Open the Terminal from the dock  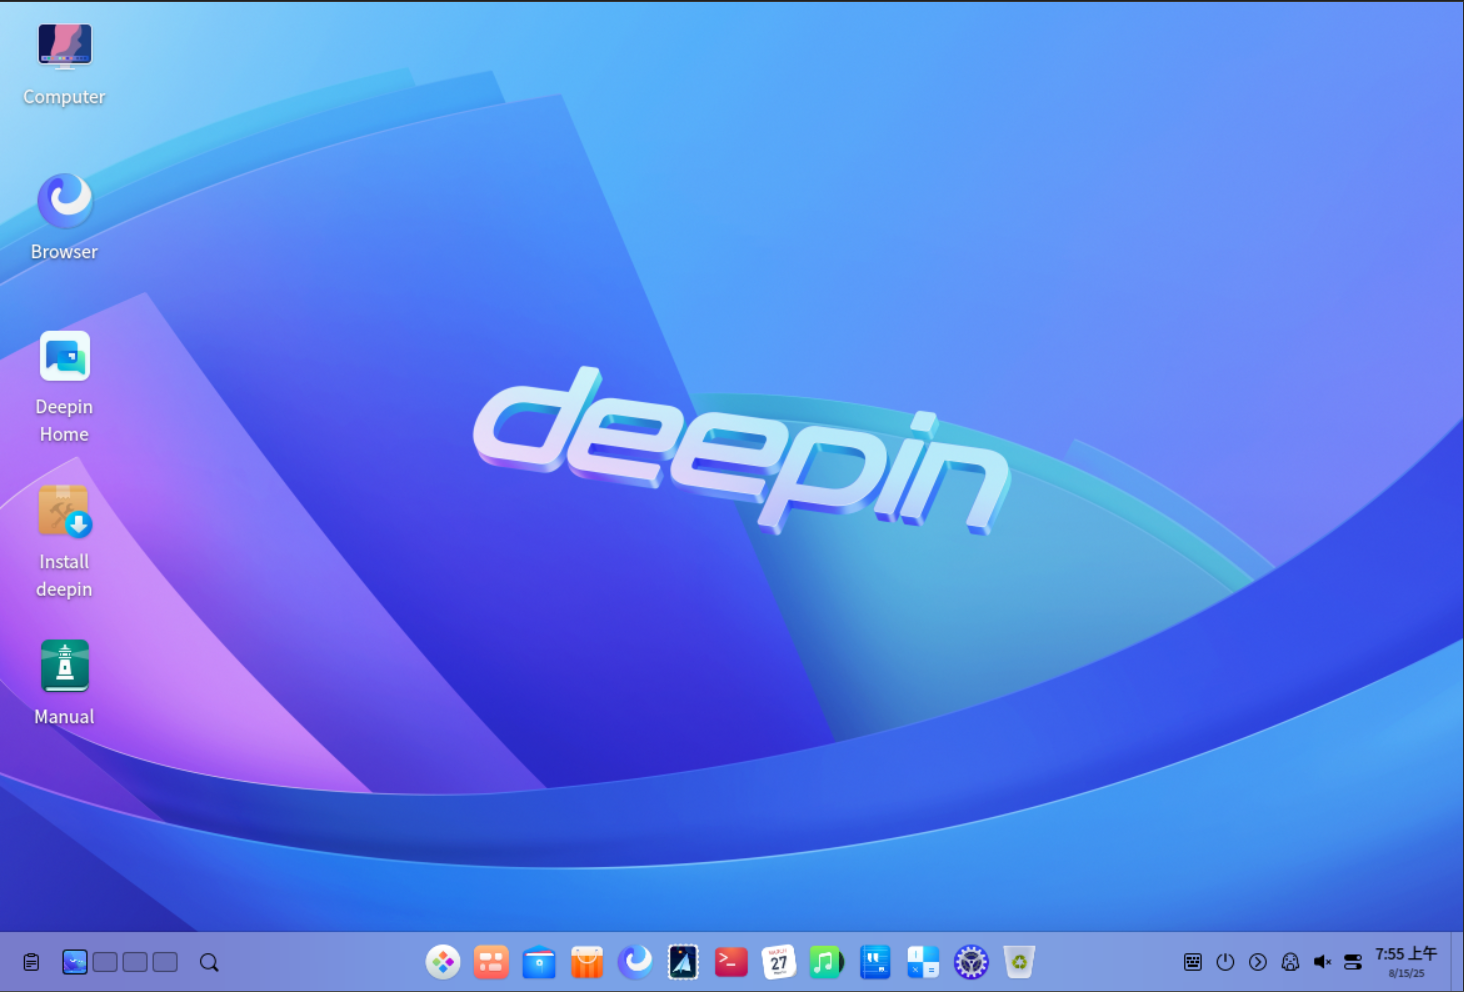pos(731,962)
